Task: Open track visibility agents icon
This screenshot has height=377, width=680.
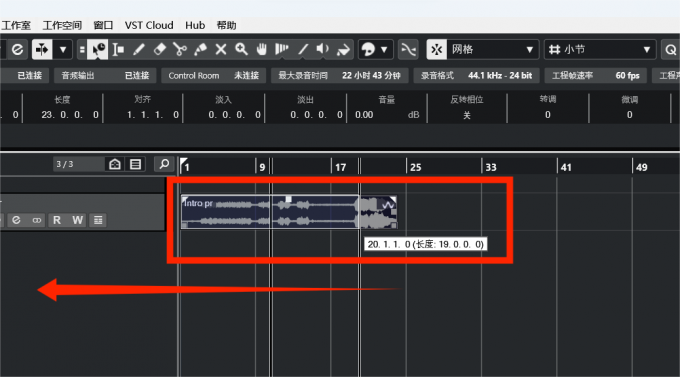Action: click(x=115, y=164)
